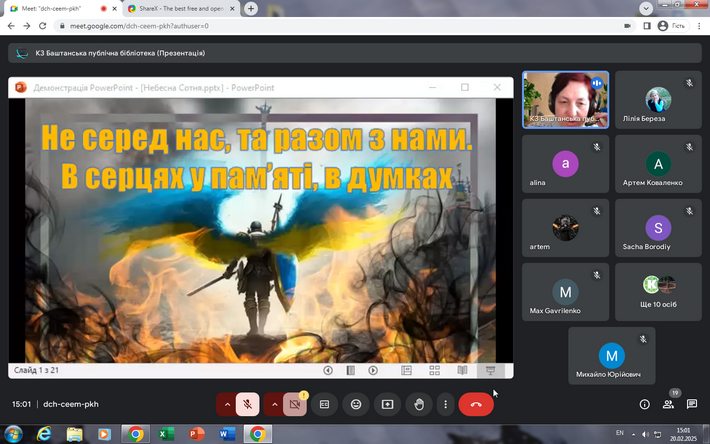Open the slide notes icon in PowerPoint status bar
The width and height of the screenshot is (710, 444).
point(350,370)
